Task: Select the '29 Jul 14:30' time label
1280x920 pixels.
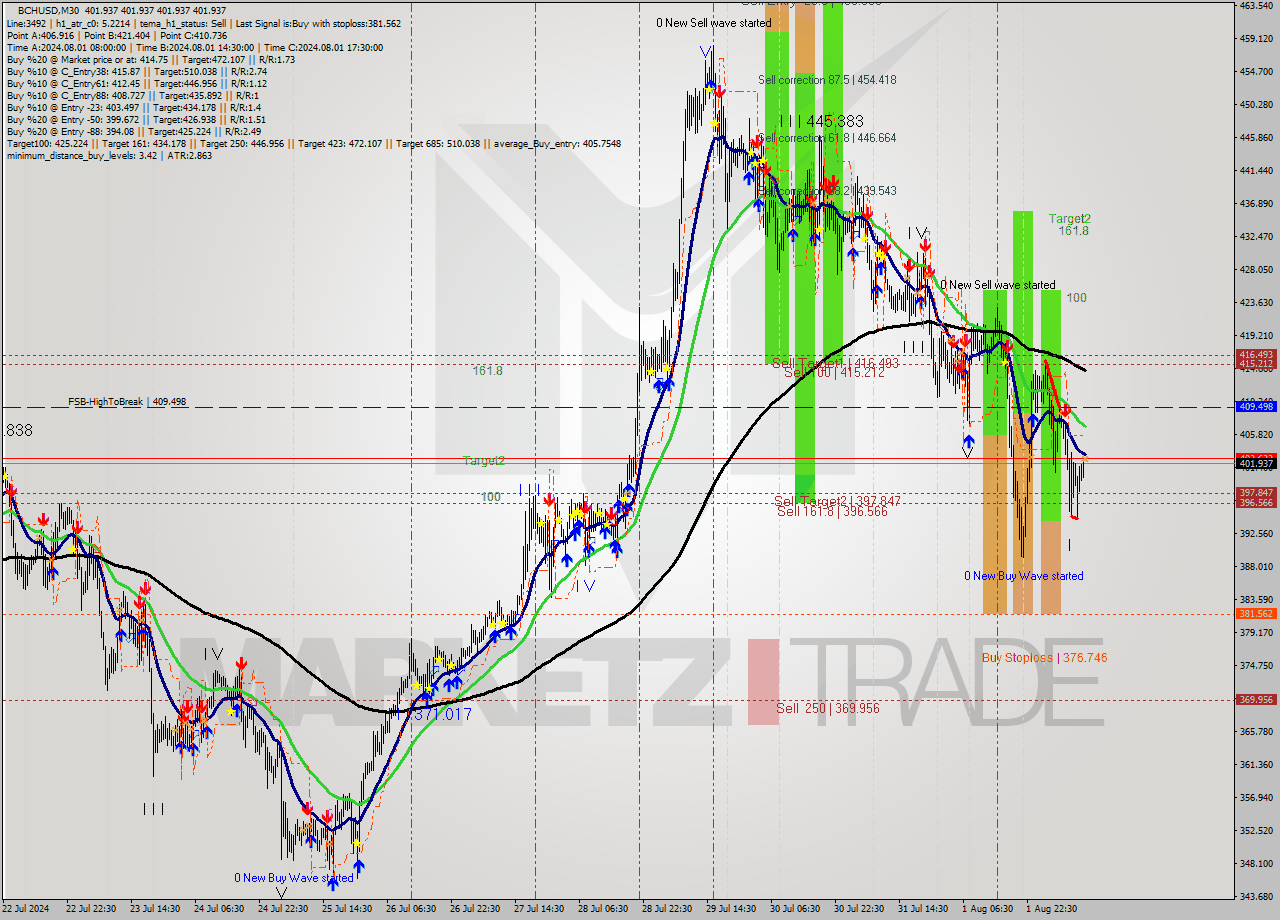Action: pyautogui.click(x=732, y=909)
